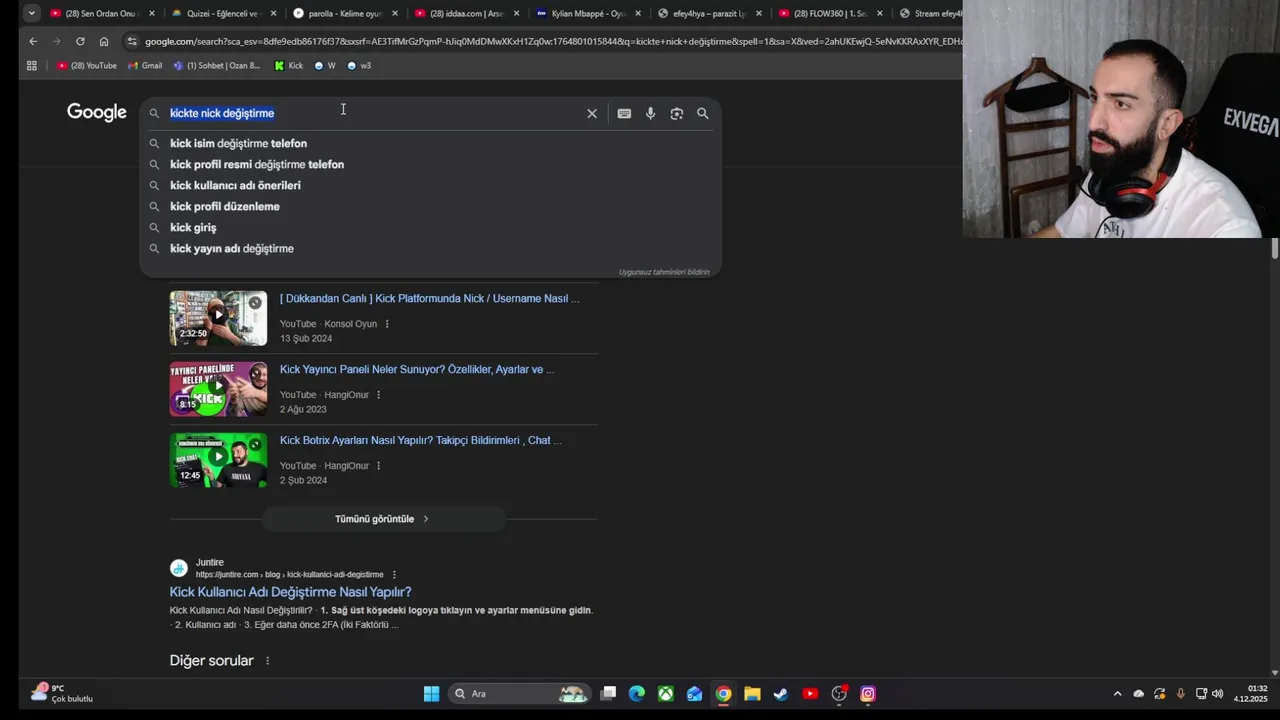
Task: Open more options for Konsol Oyun video
Action: (x=387, y=324)
